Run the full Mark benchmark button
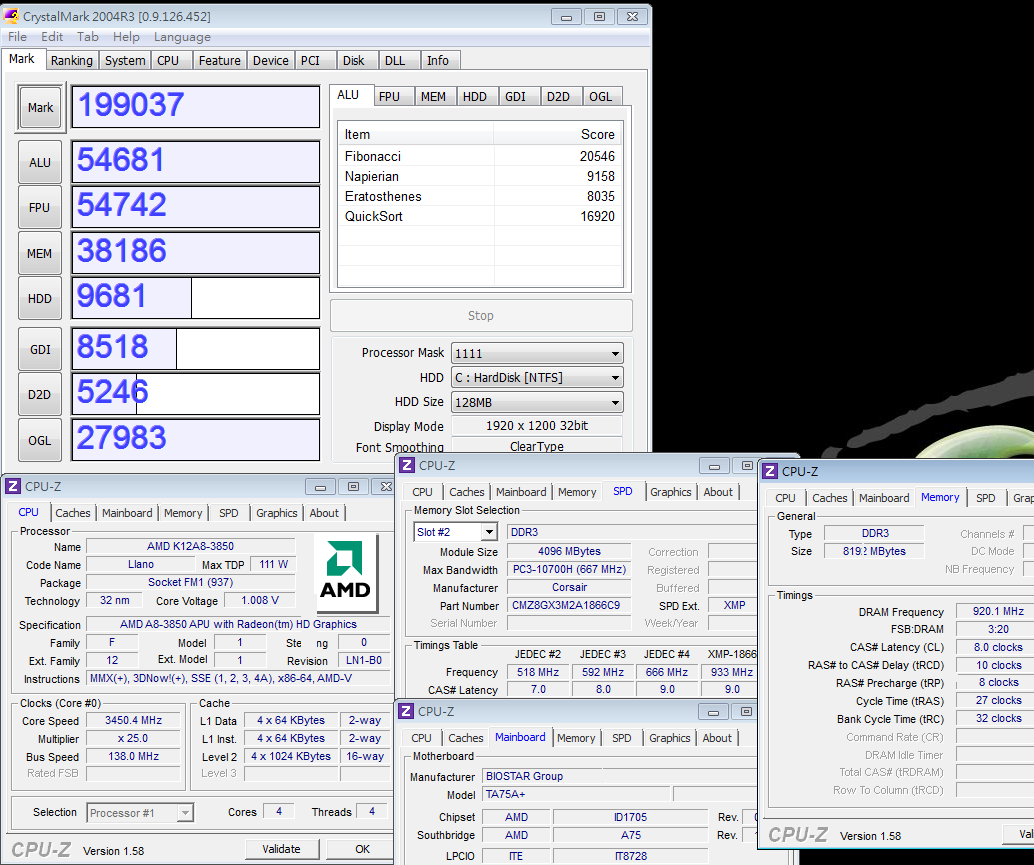Viewport: 1034px width, 865px height. click(x=40, y=107)
